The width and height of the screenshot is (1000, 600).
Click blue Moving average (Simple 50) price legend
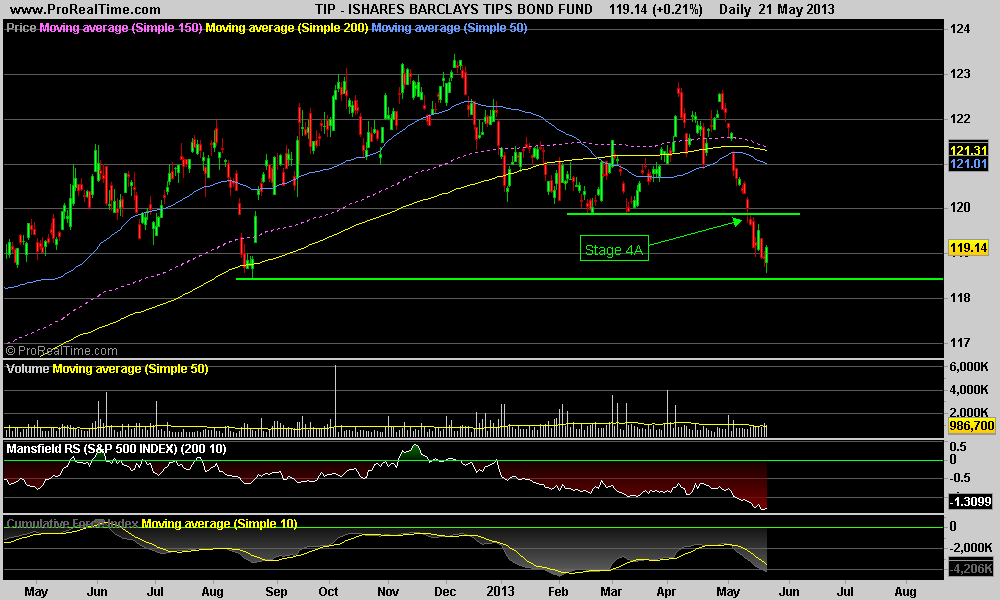click(x=449, y=28)
